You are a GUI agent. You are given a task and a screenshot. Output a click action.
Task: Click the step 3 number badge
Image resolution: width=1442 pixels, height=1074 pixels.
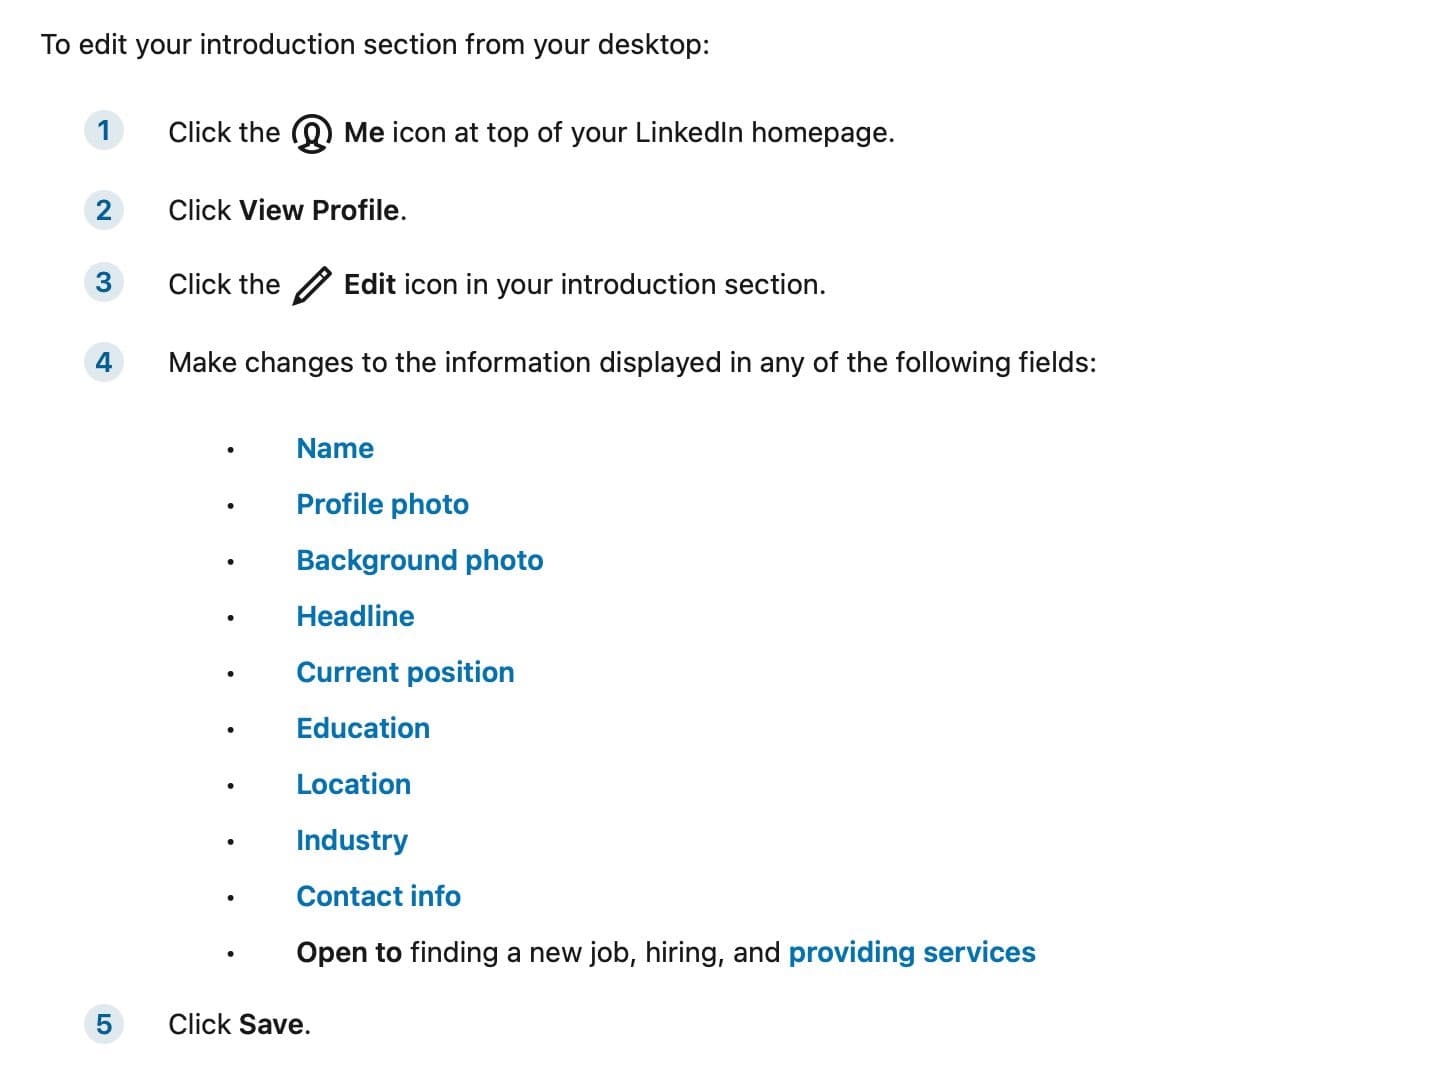103,282
